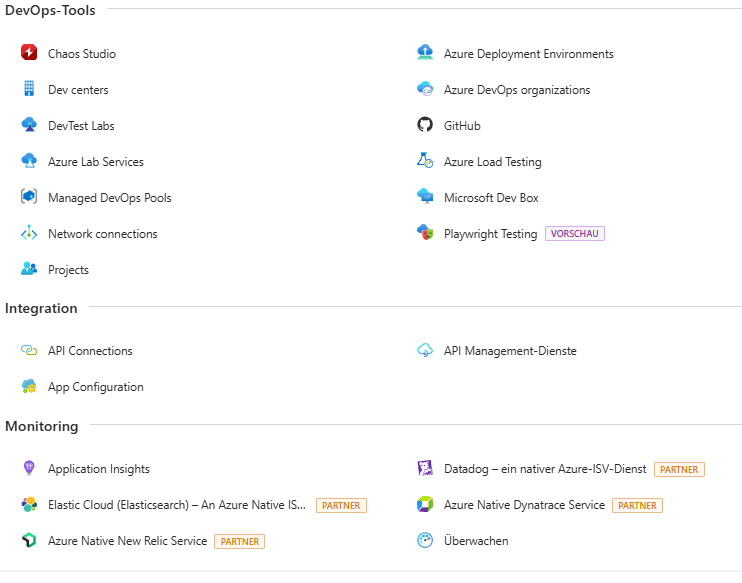This screenshot has height=583, width=742.
Task: Click the Network connections icon
Action: point(29,234)
